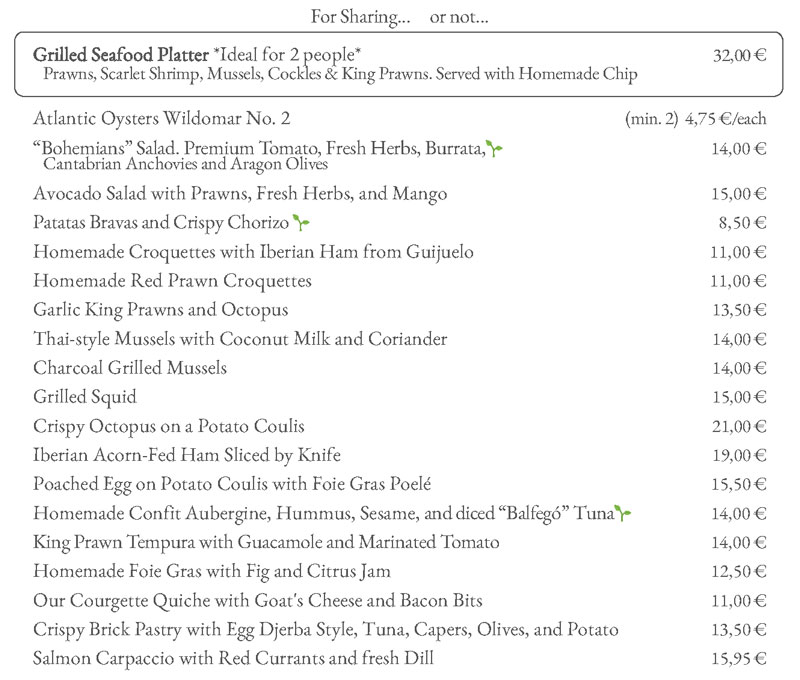Select Homemade Red Prawn Croquettes
This screenshot has width=800, height=680.
click(172, 281)
